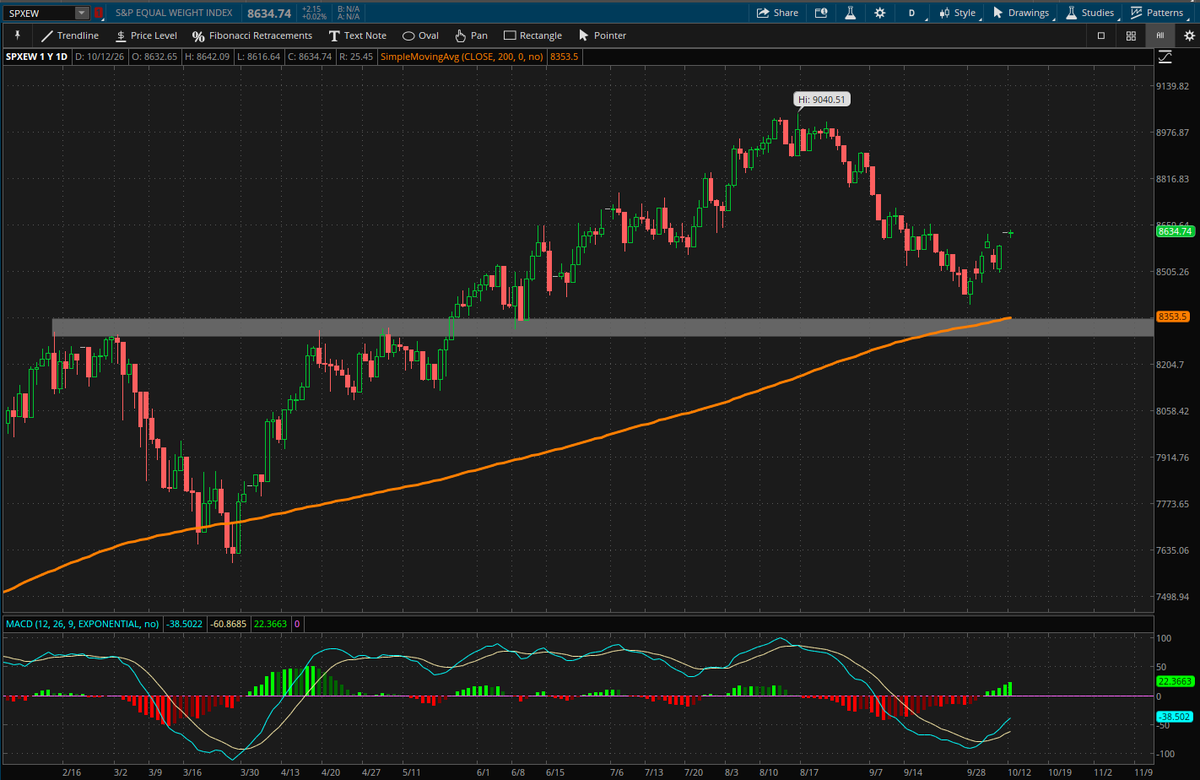Viewport: 1200px width, 780px height.
Task: Click the 8634.74 current price tag on axis
Action: point(1176,232)
